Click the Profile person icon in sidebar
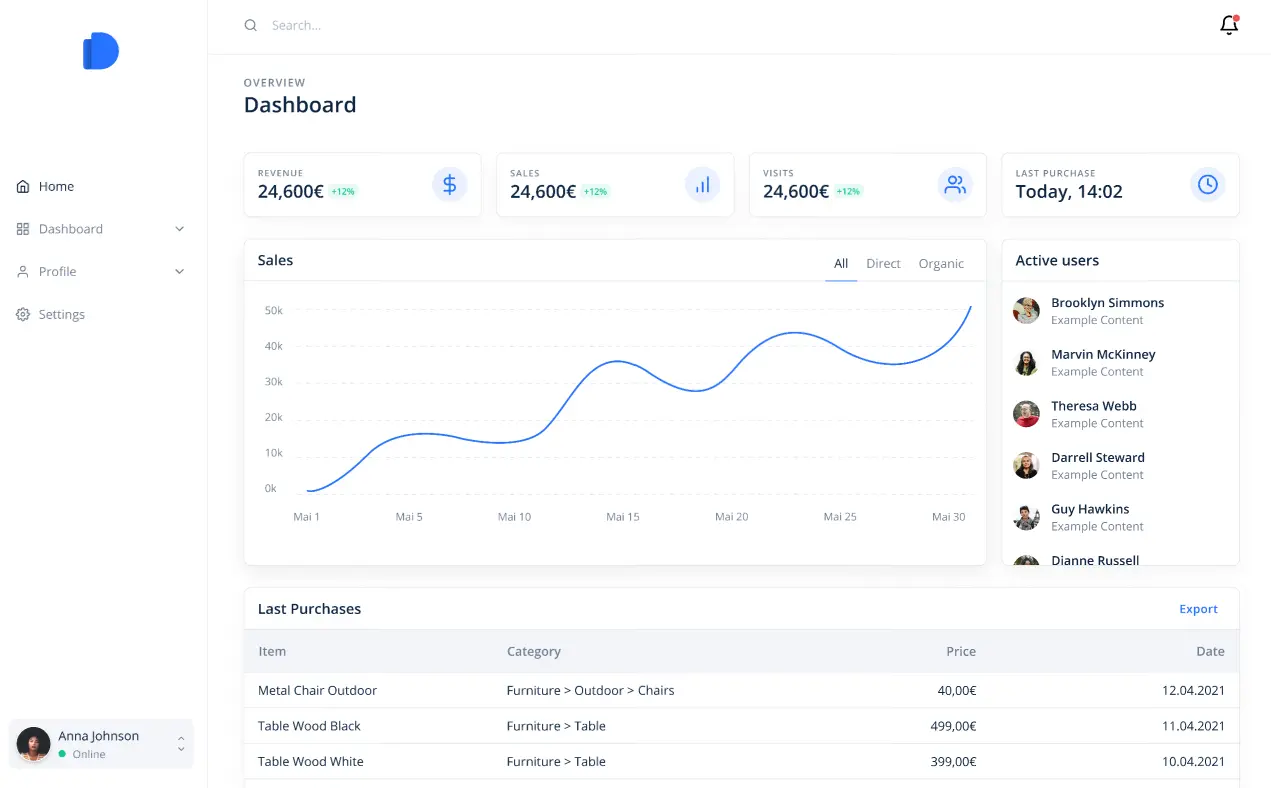 click(23, 271)
